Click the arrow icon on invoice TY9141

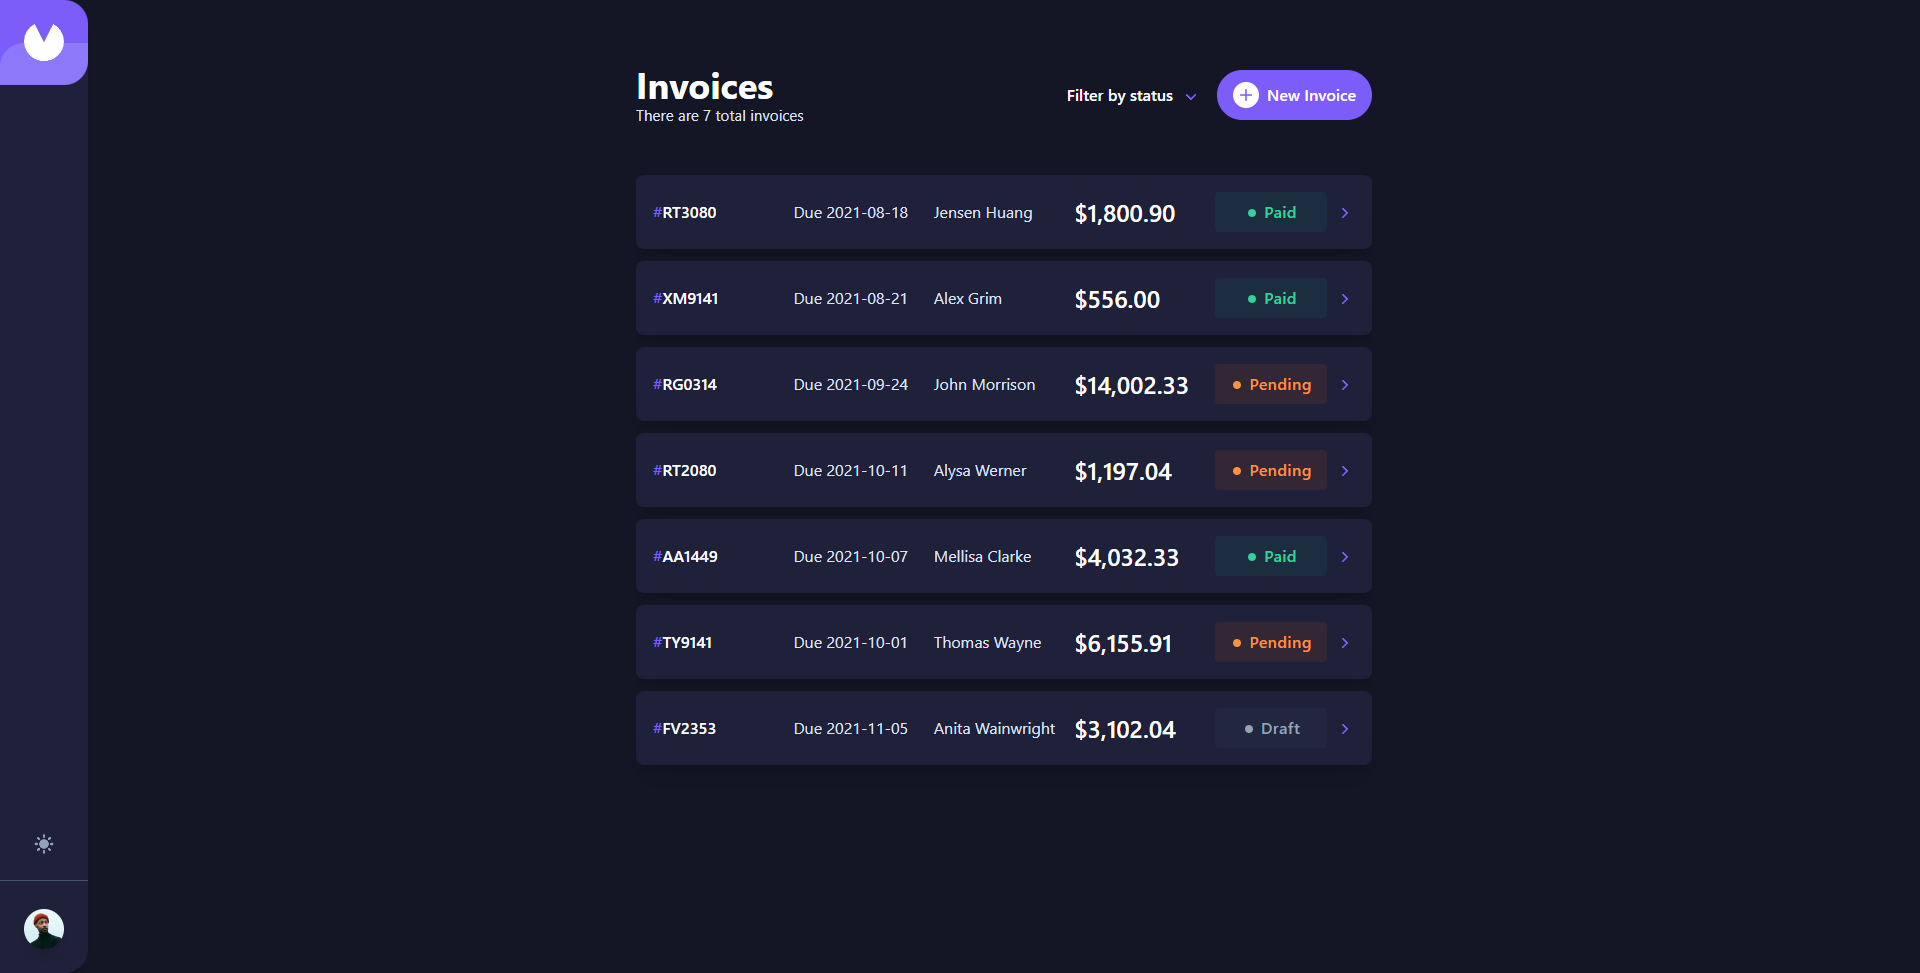pyautogui.click(x=1345, y=642)
